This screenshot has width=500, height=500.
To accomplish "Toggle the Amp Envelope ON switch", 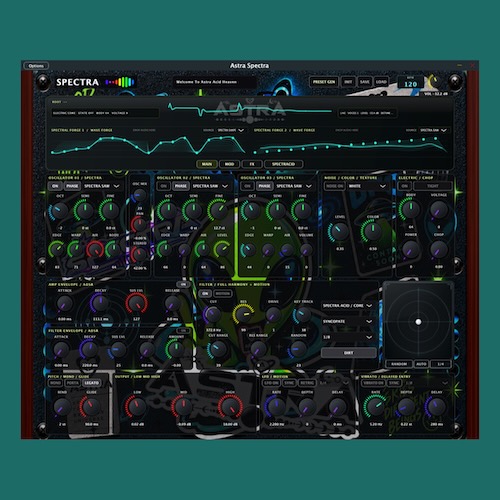I will [183, 284].
